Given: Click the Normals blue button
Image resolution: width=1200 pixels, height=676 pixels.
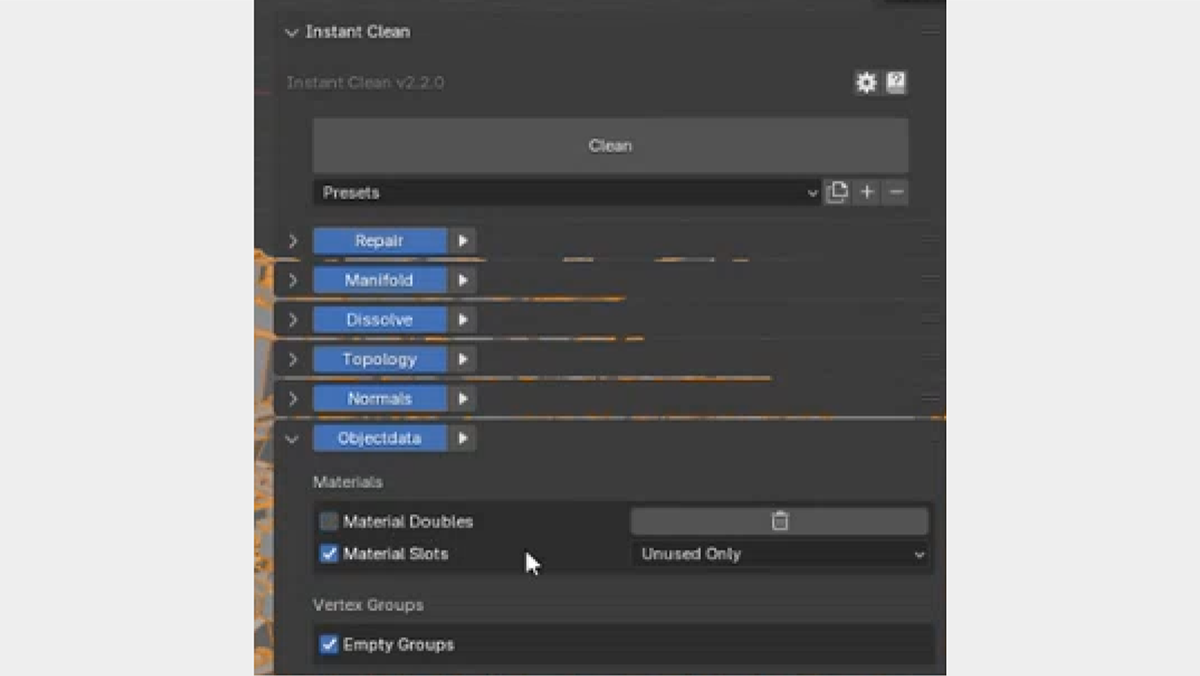Looking at the screenshot, I should pyautogui.click(x=380, y=398).
